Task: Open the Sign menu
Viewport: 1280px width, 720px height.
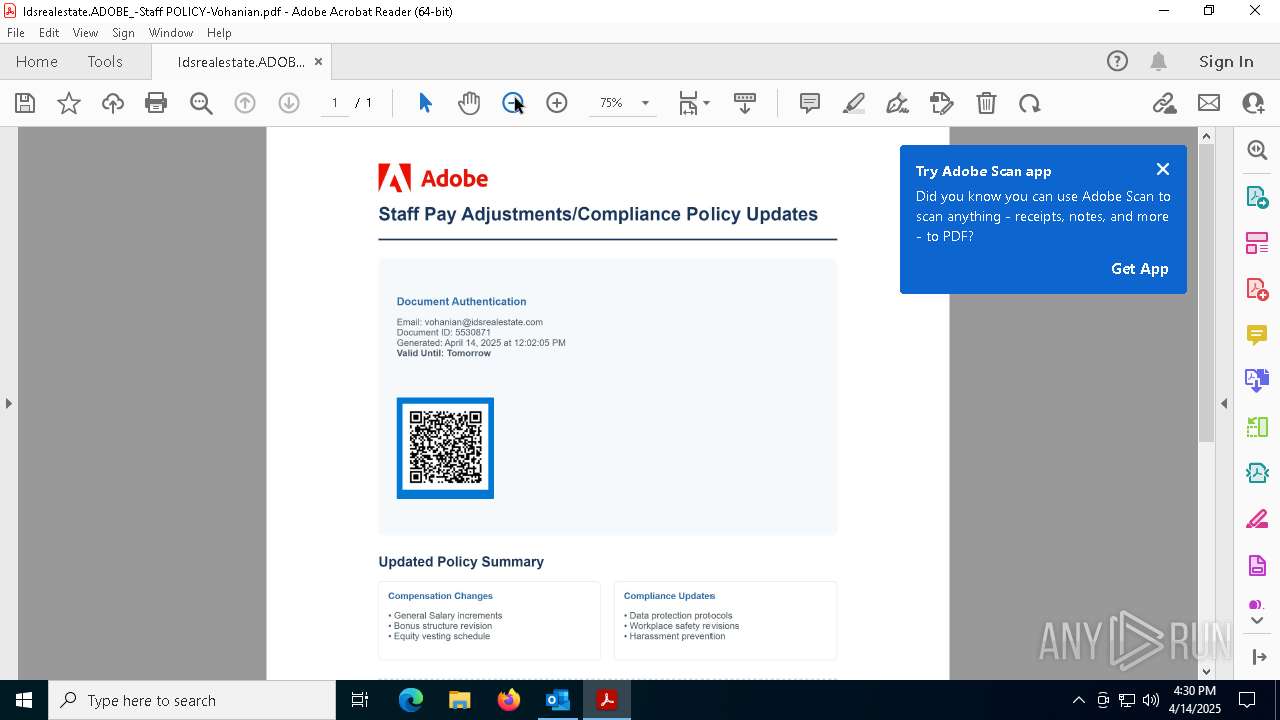Action: (123, 33)
